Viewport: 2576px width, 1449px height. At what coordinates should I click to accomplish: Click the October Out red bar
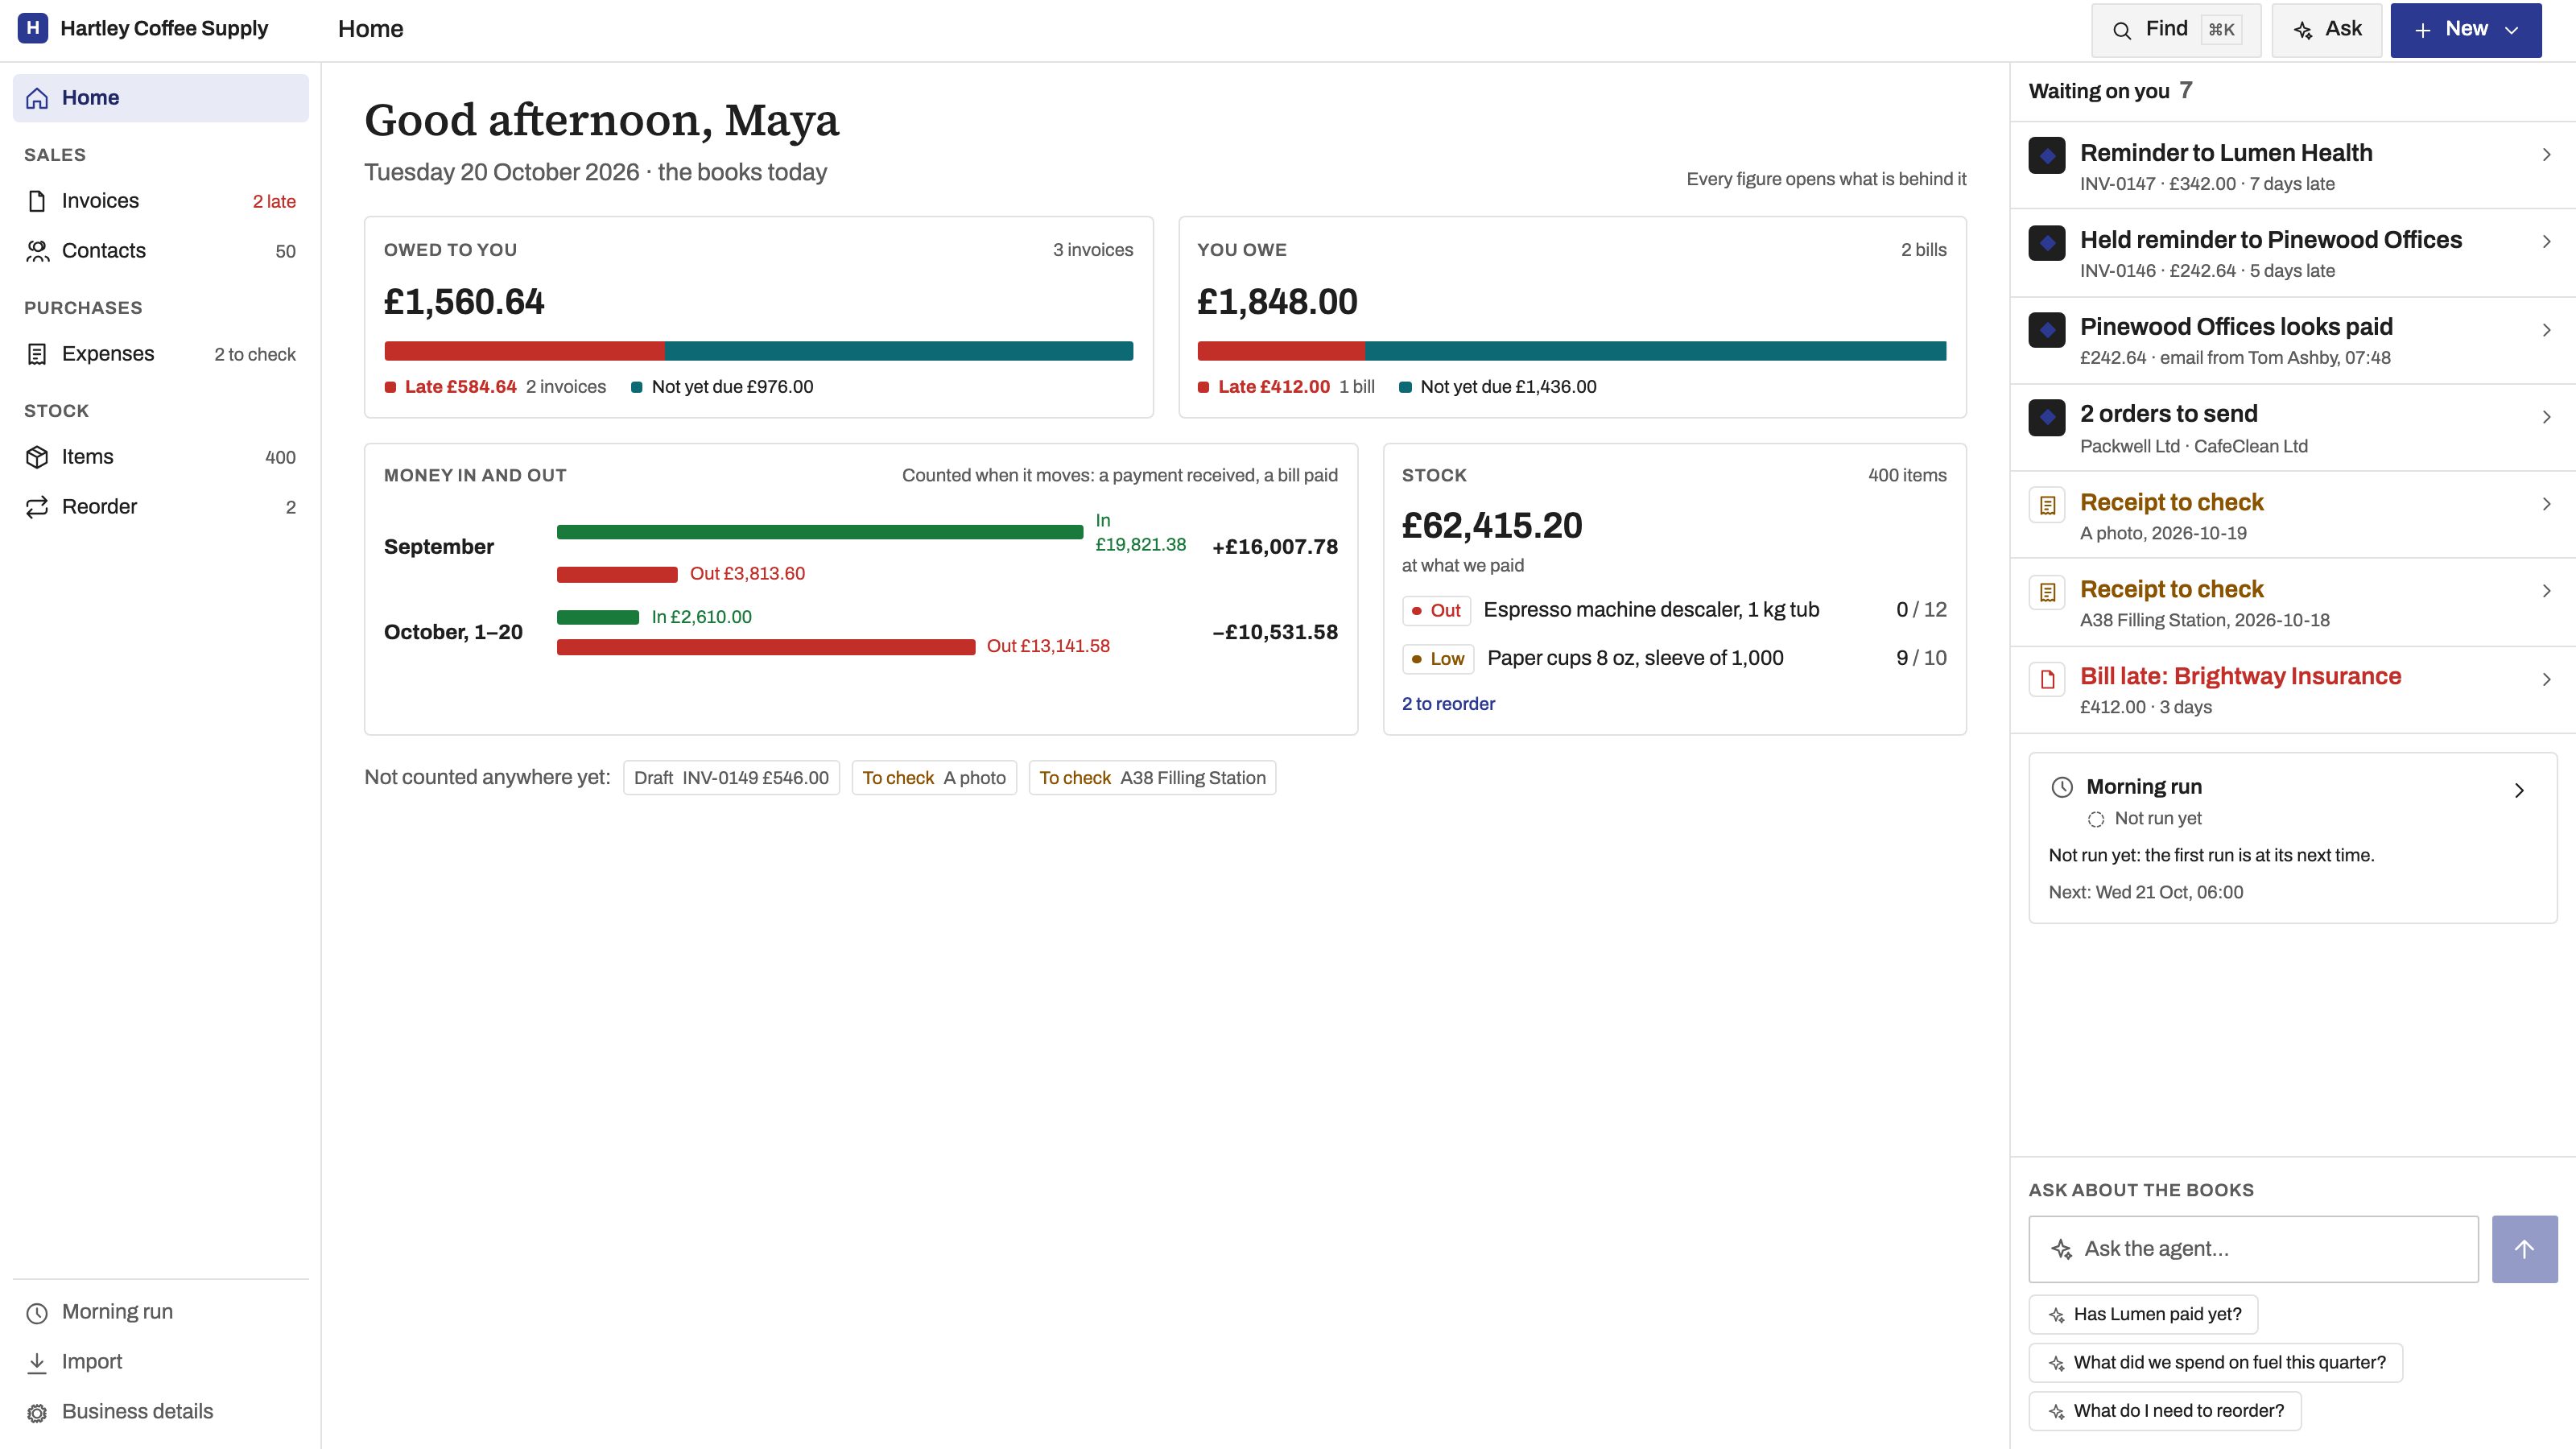coord(766,647)
